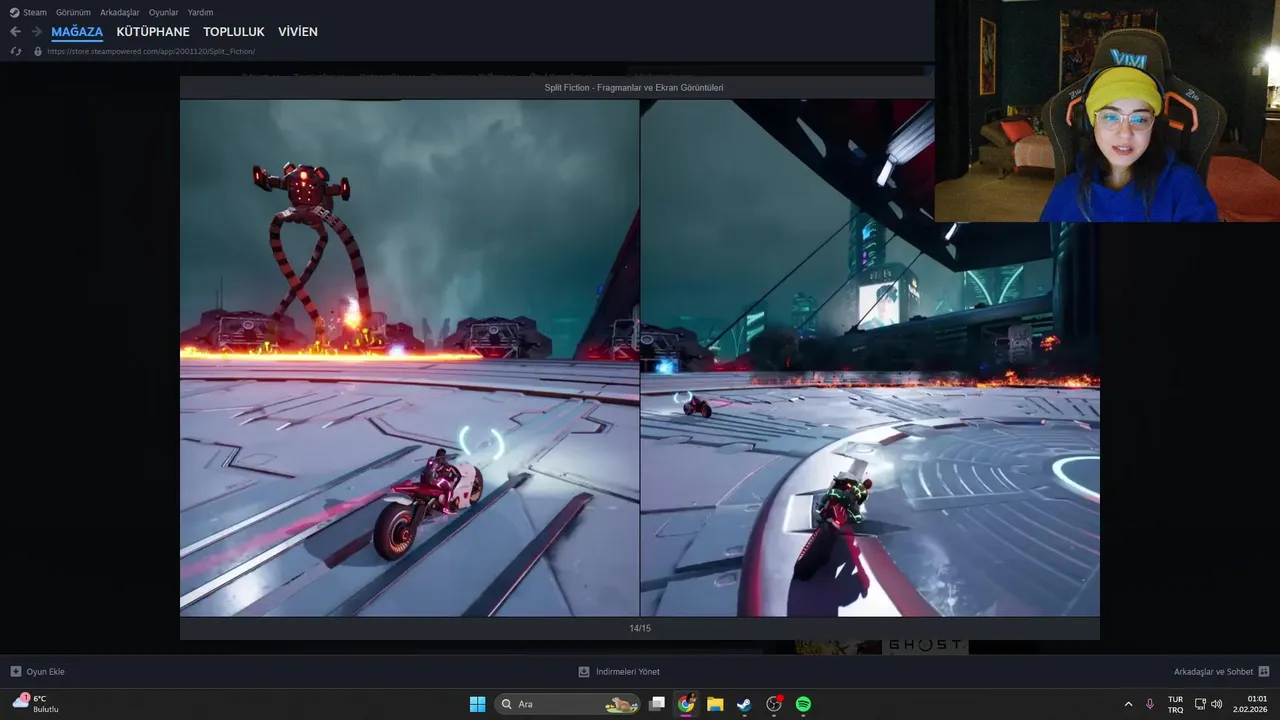Click the 14/15 screenshot counter

640,628
